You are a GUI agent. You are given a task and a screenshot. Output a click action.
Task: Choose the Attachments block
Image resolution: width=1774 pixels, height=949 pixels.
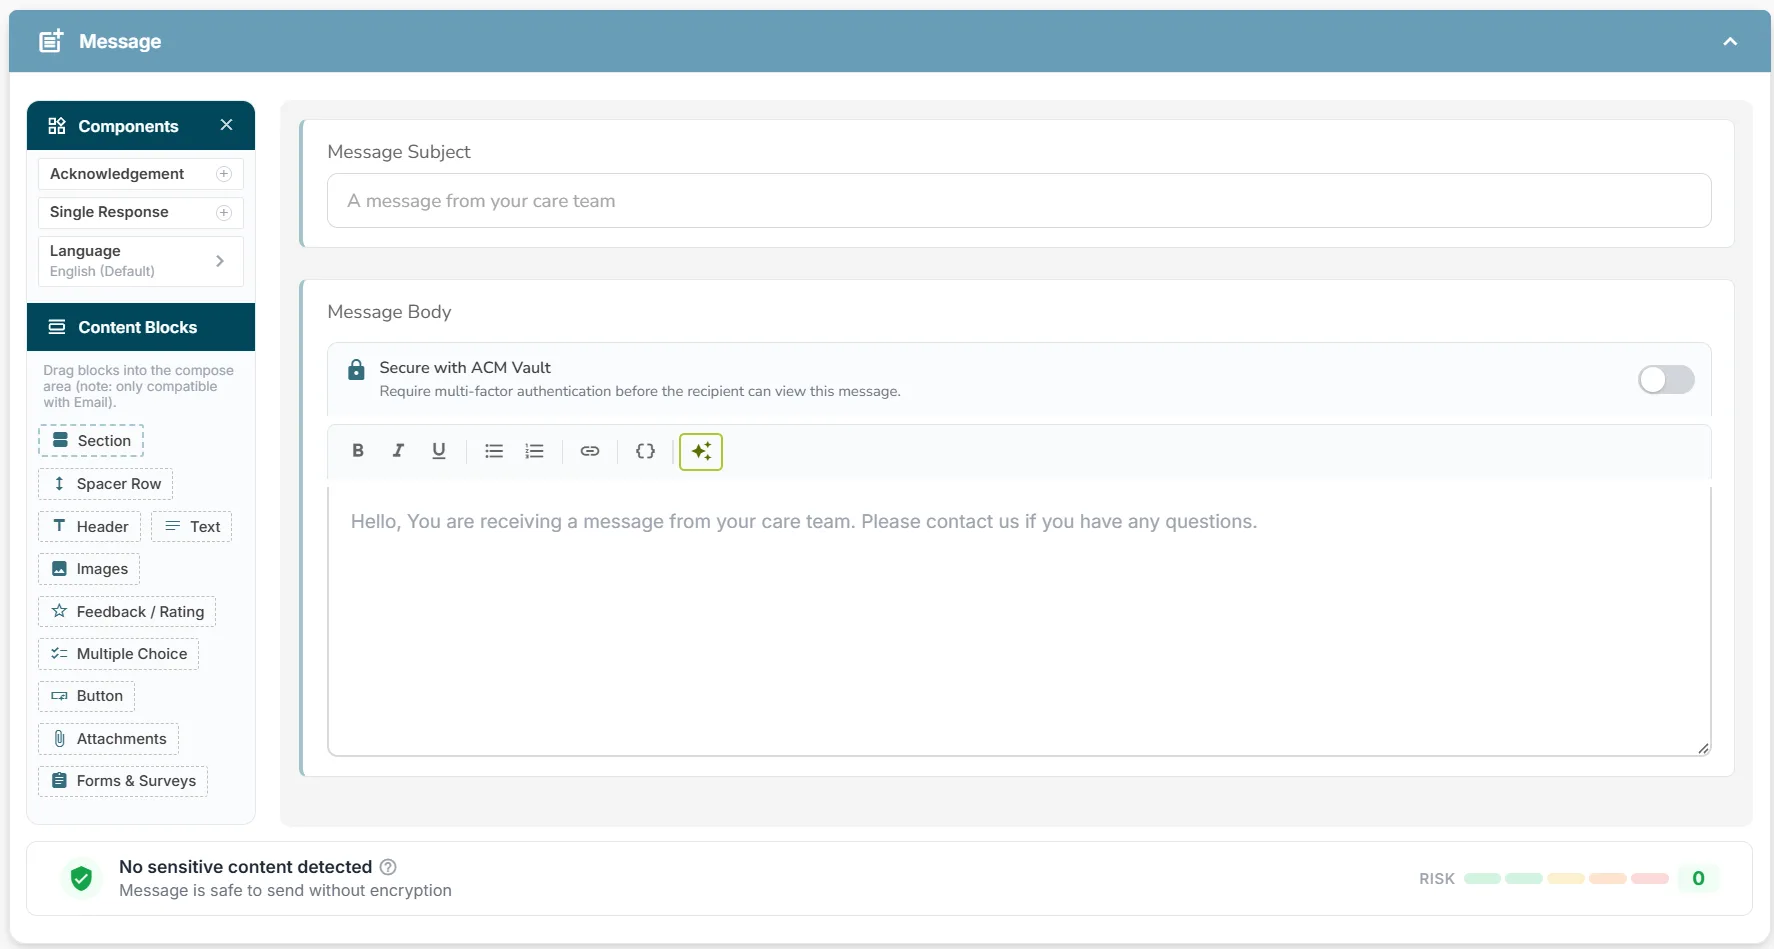[109, 739]
